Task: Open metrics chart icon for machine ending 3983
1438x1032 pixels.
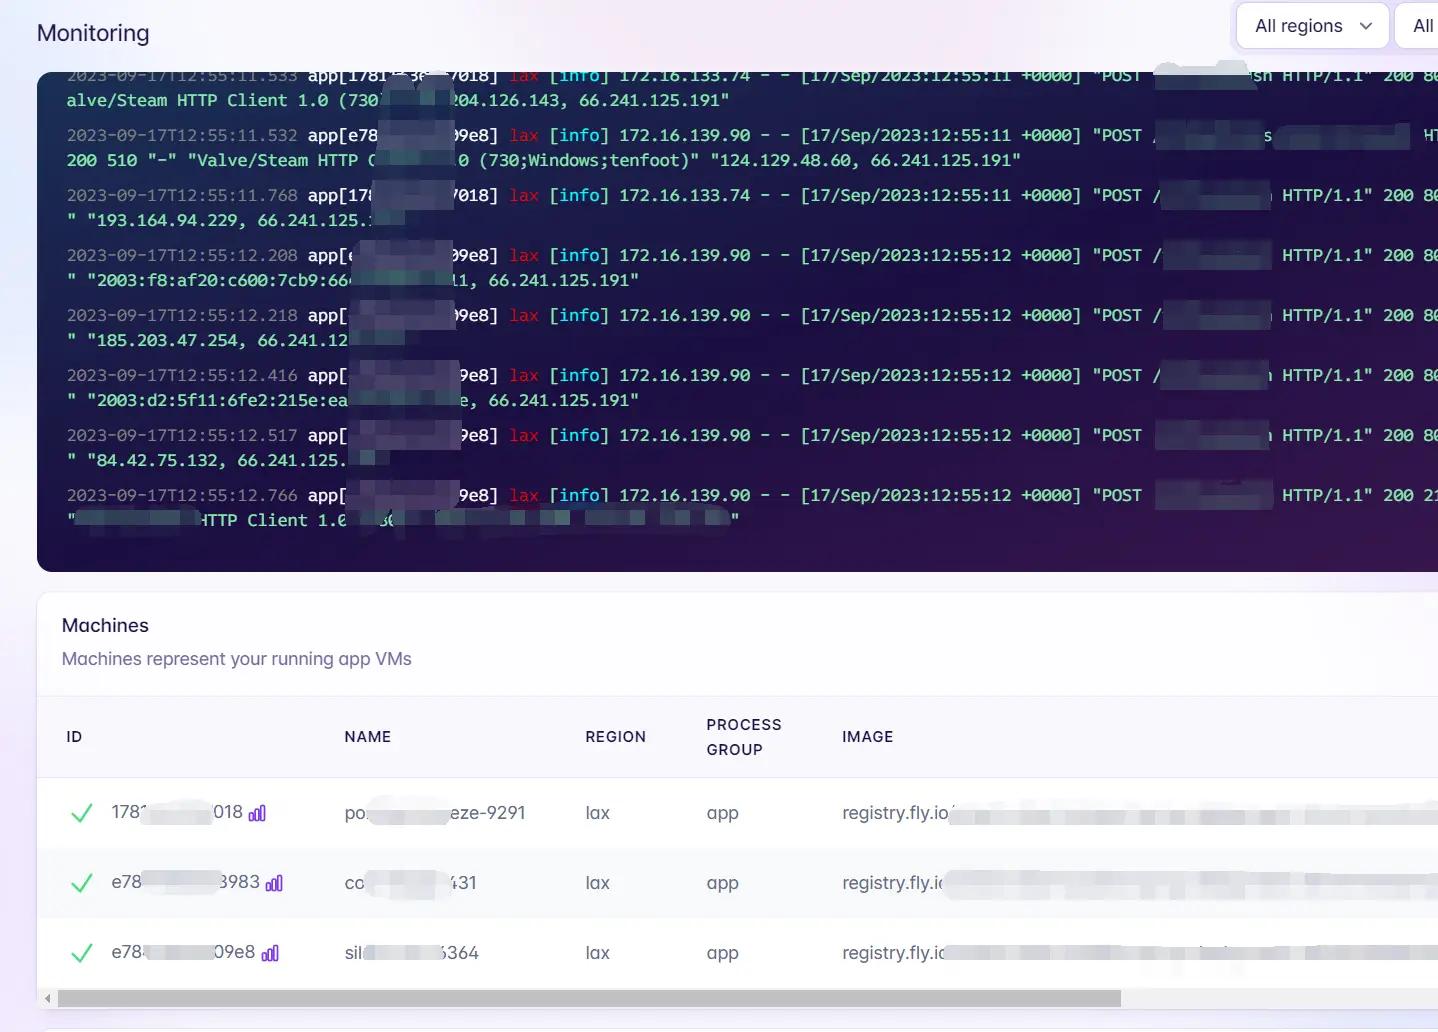Action: [x=274, y=883]
